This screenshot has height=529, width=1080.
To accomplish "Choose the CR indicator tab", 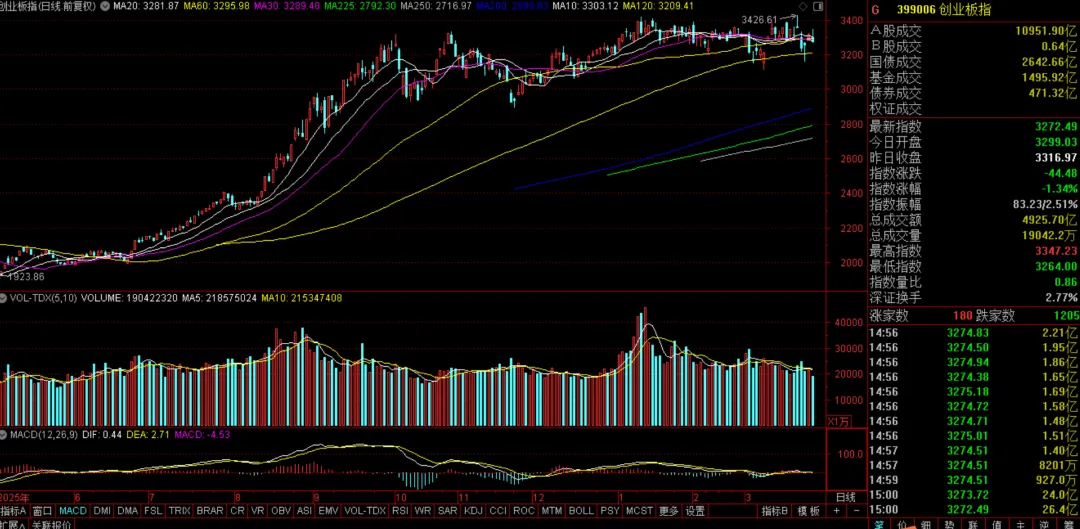I will (237, 510).
